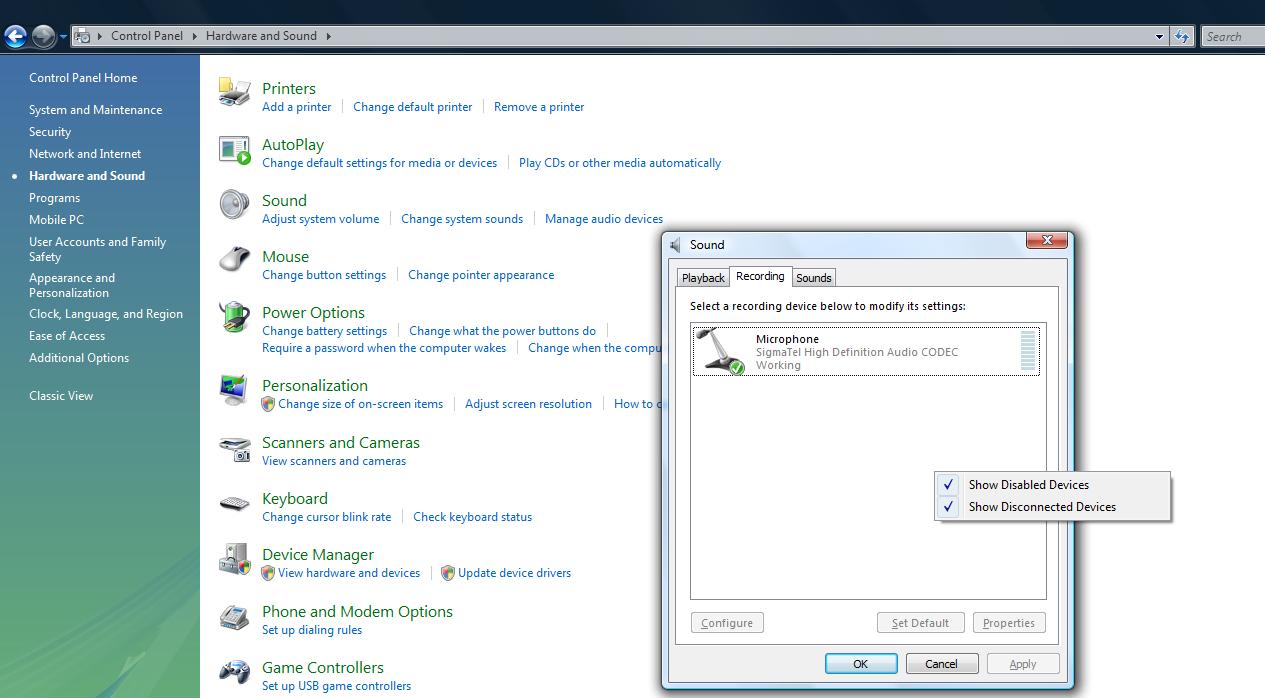
Task: Open the Printers icon
Action: point(234,91)
